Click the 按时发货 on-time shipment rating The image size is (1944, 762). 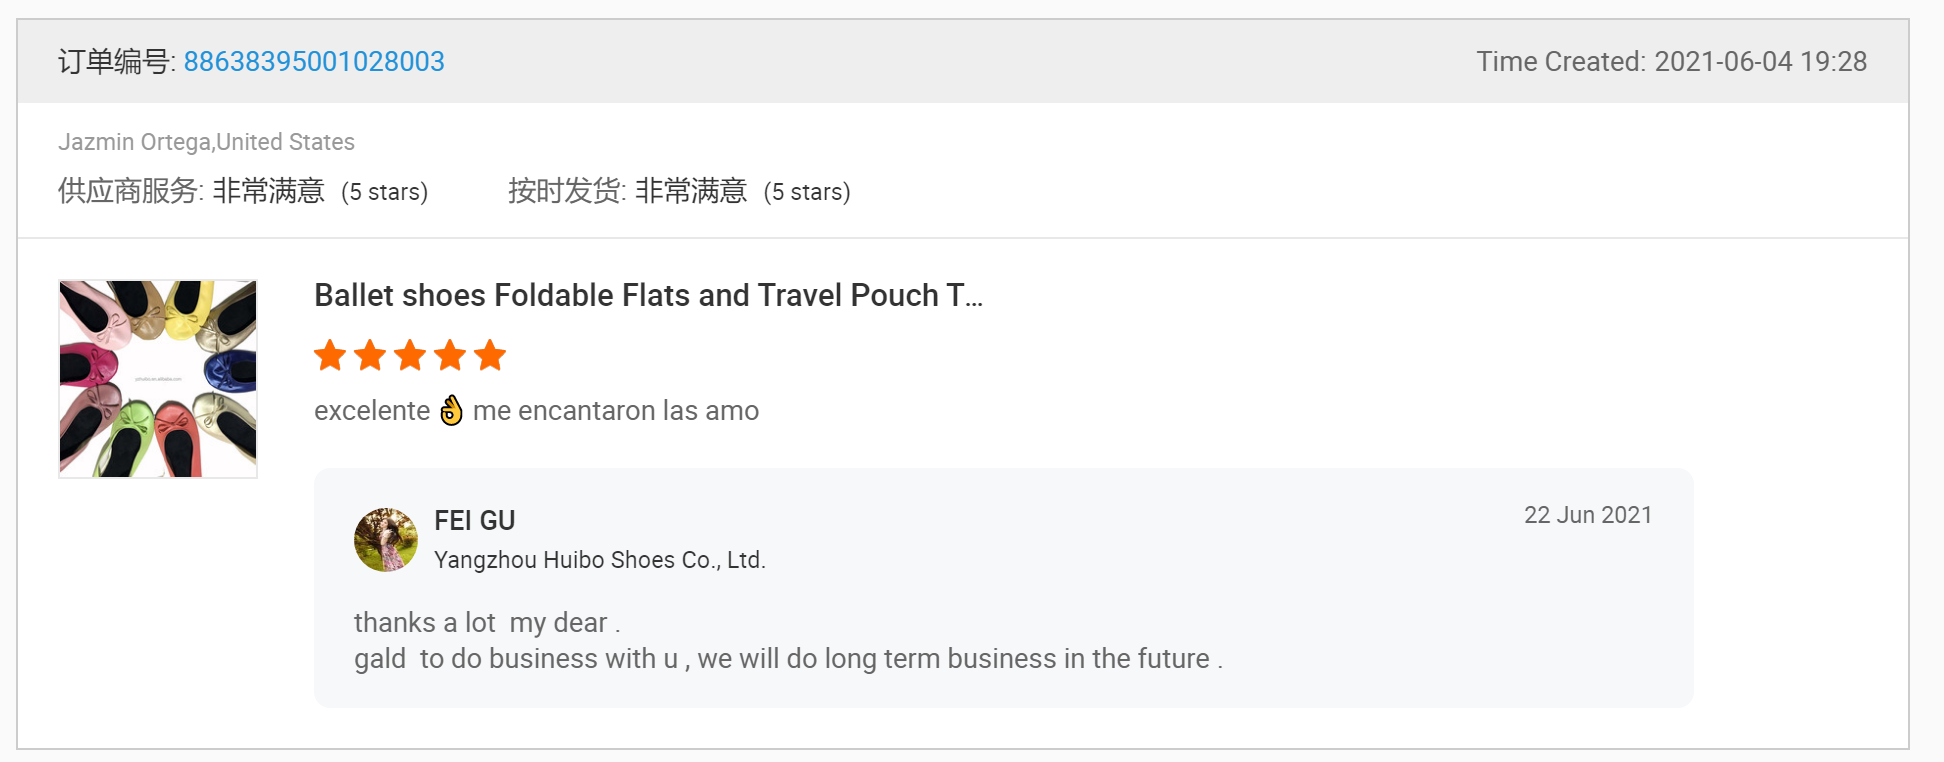679,191
